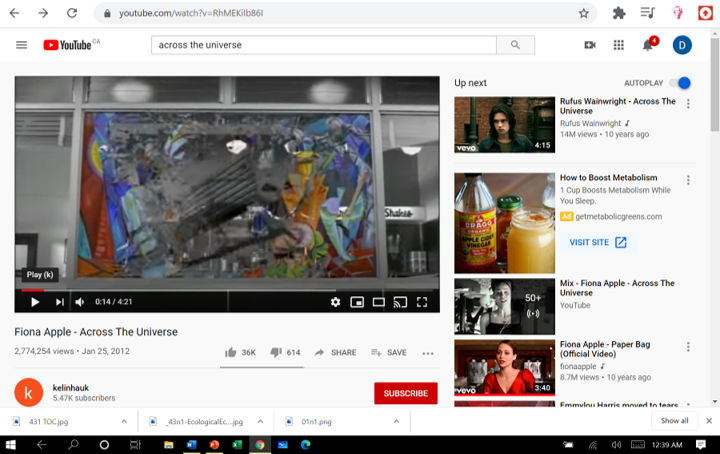Image resolution: width=720 pixels, height=454 pixels.
Task: Play the video
Action: click(35, 302)
